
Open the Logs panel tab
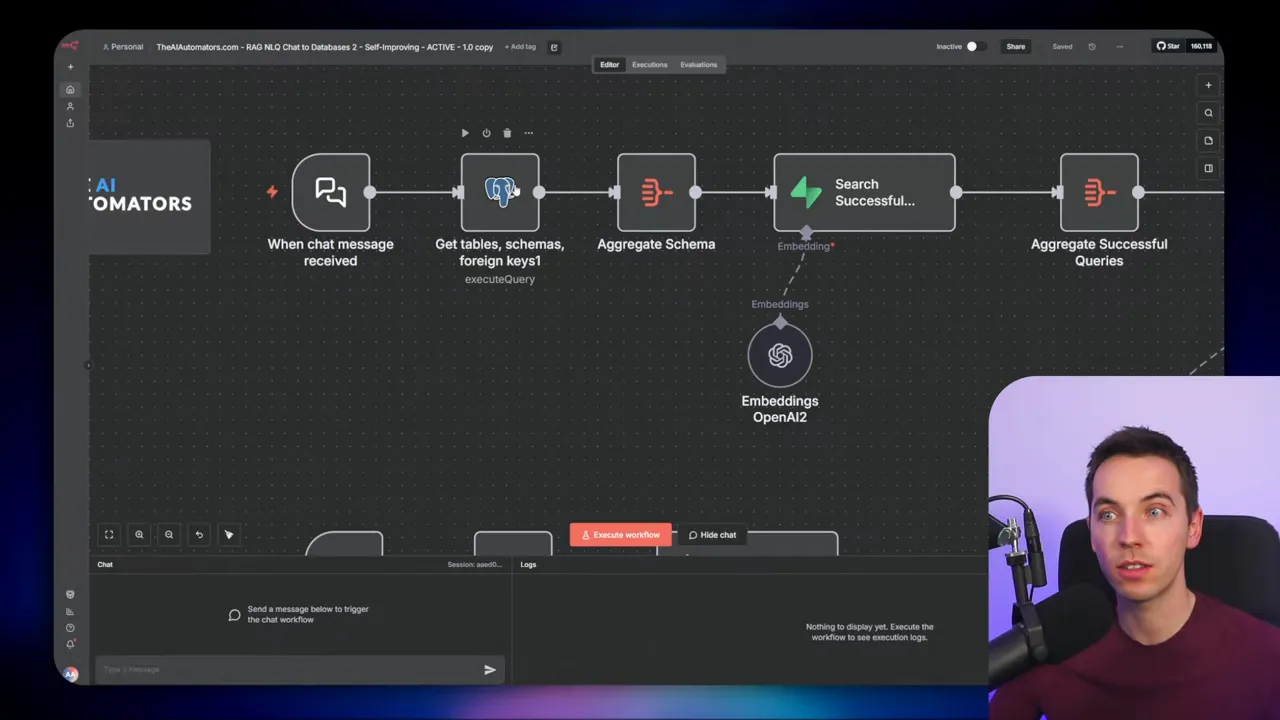coord(528,564)
